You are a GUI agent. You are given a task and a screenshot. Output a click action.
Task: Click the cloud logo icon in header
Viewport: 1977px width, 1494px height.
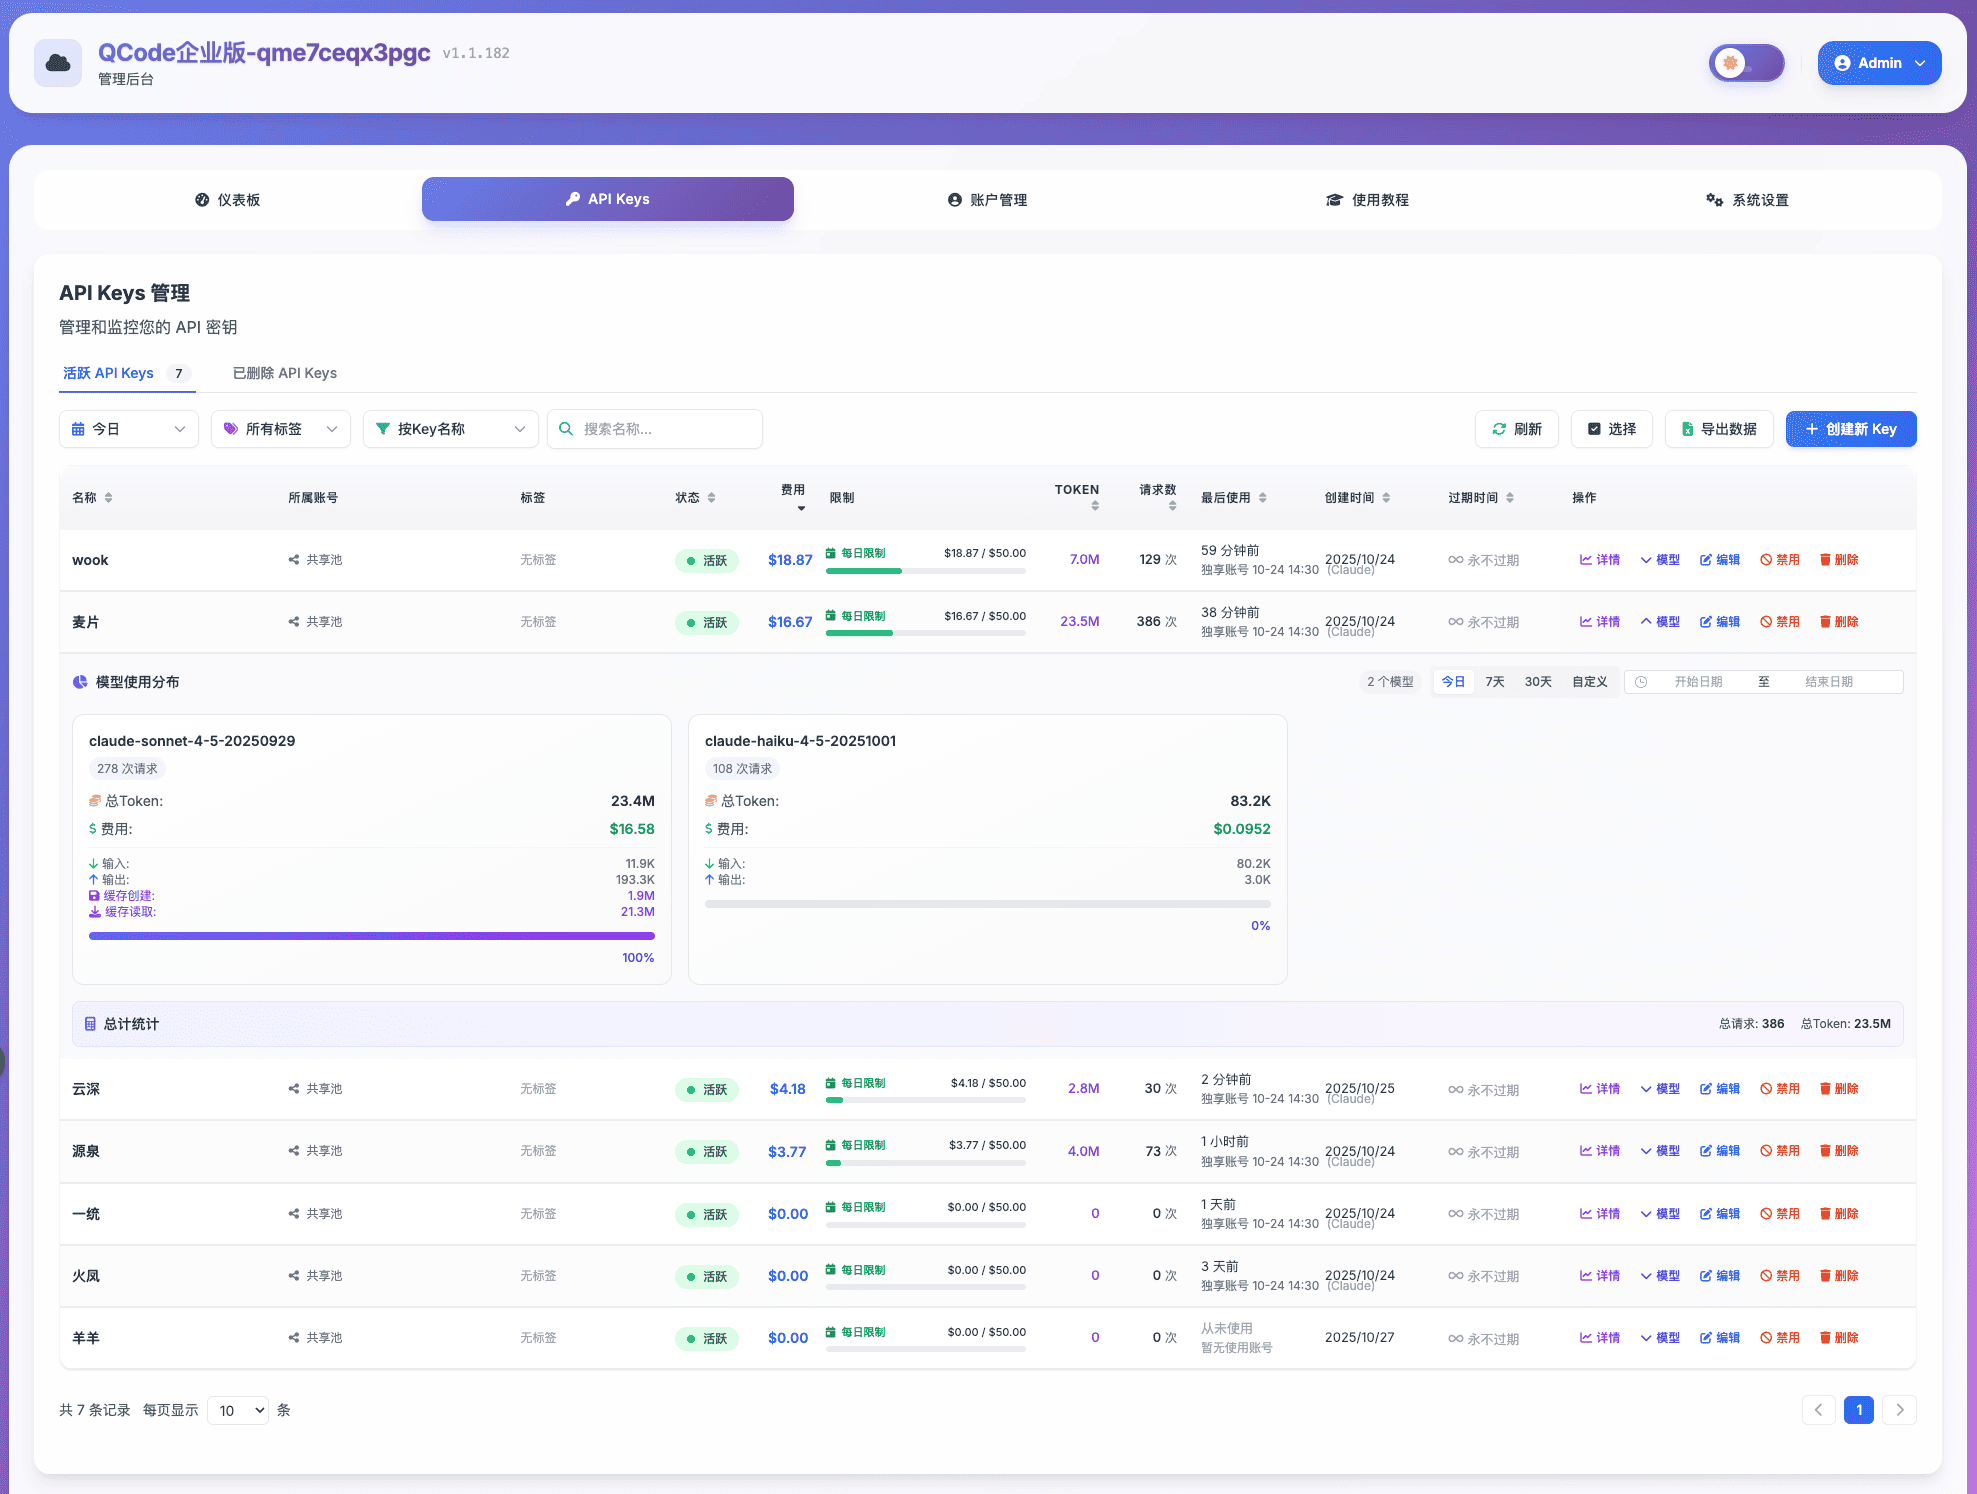[x=58, y=63]
